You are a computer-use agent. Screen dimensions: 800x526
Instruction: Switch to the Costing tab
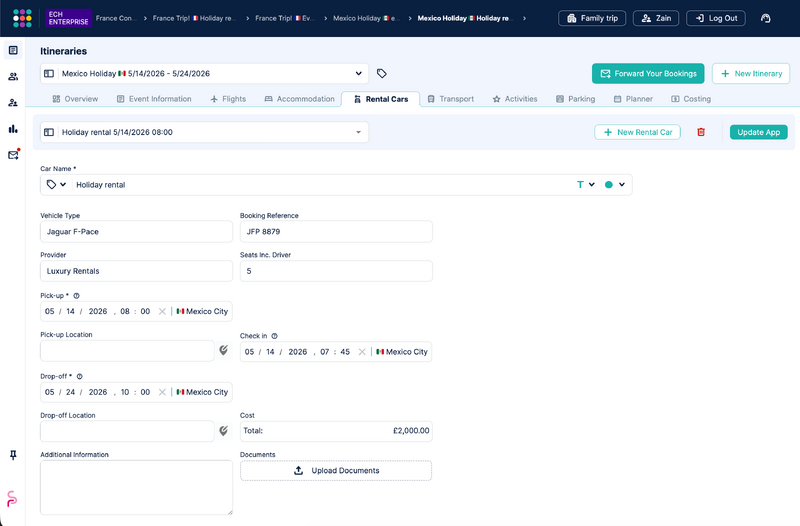(x=691, y=99)
